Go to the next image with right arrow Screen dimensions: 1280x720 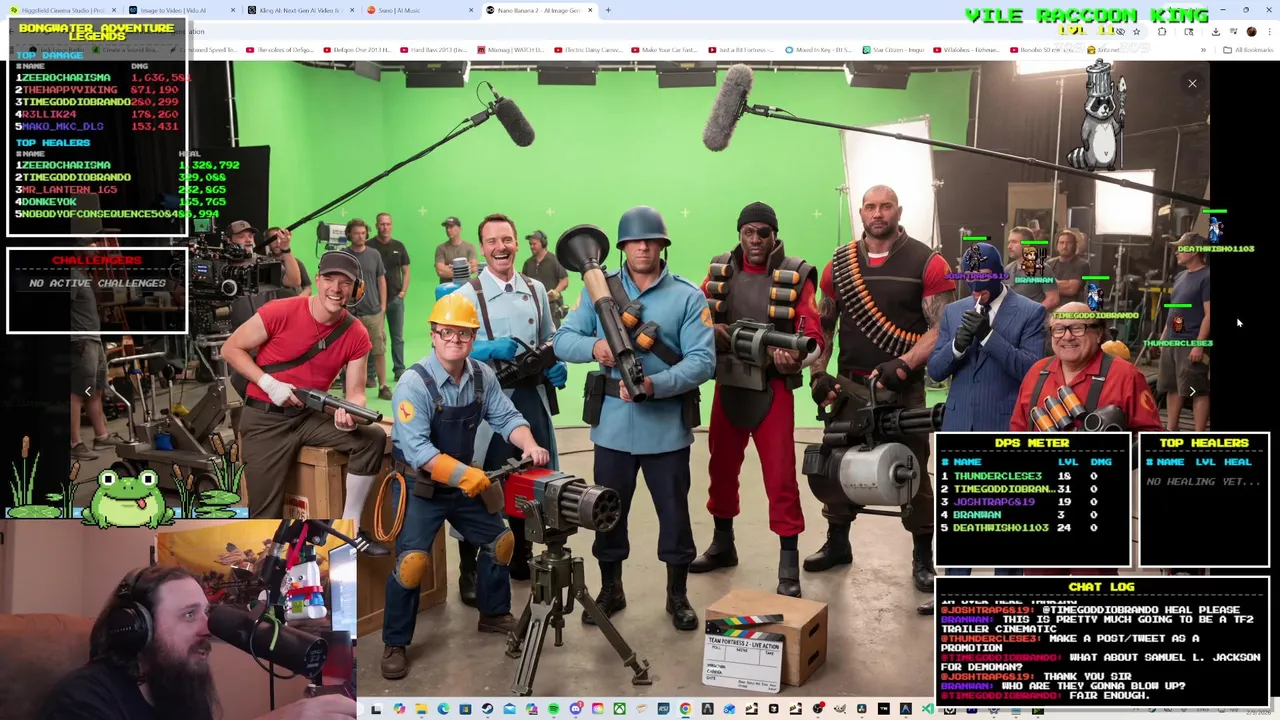point(1192,392)
